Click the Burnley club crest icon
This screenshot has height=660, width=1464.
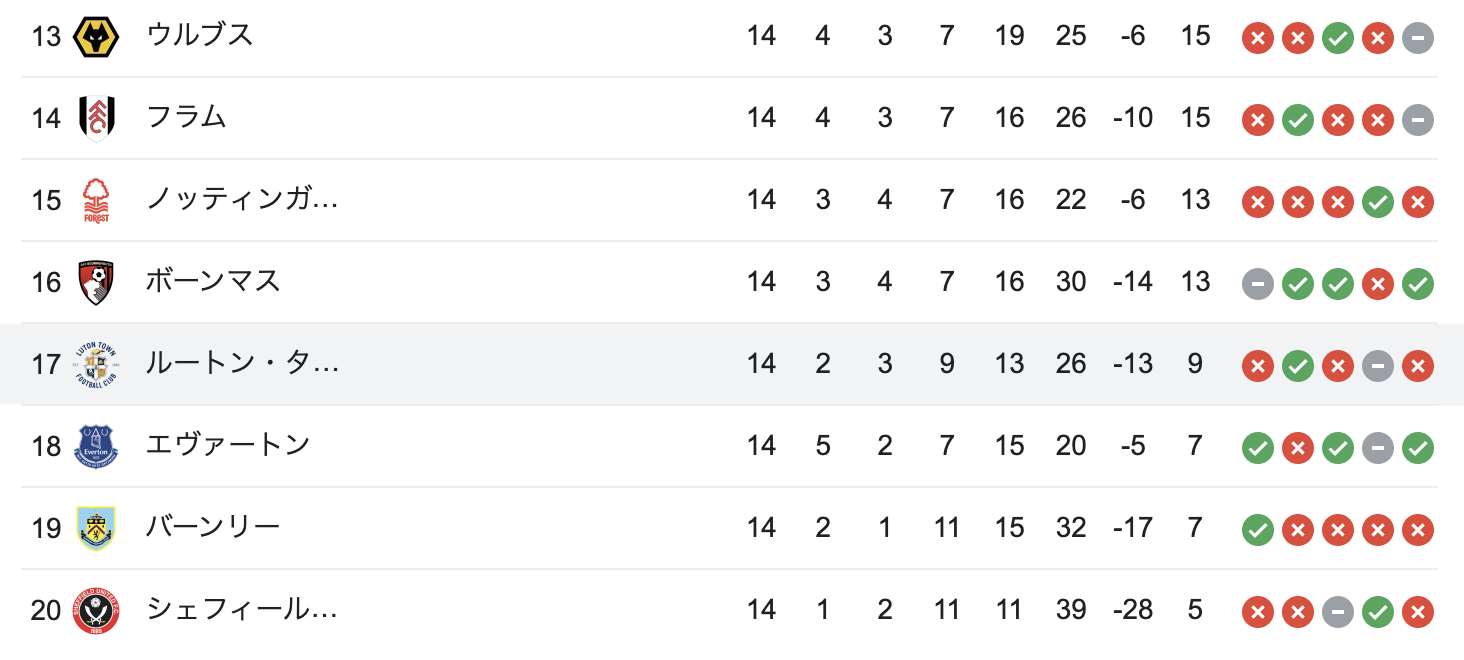[97, 528]
